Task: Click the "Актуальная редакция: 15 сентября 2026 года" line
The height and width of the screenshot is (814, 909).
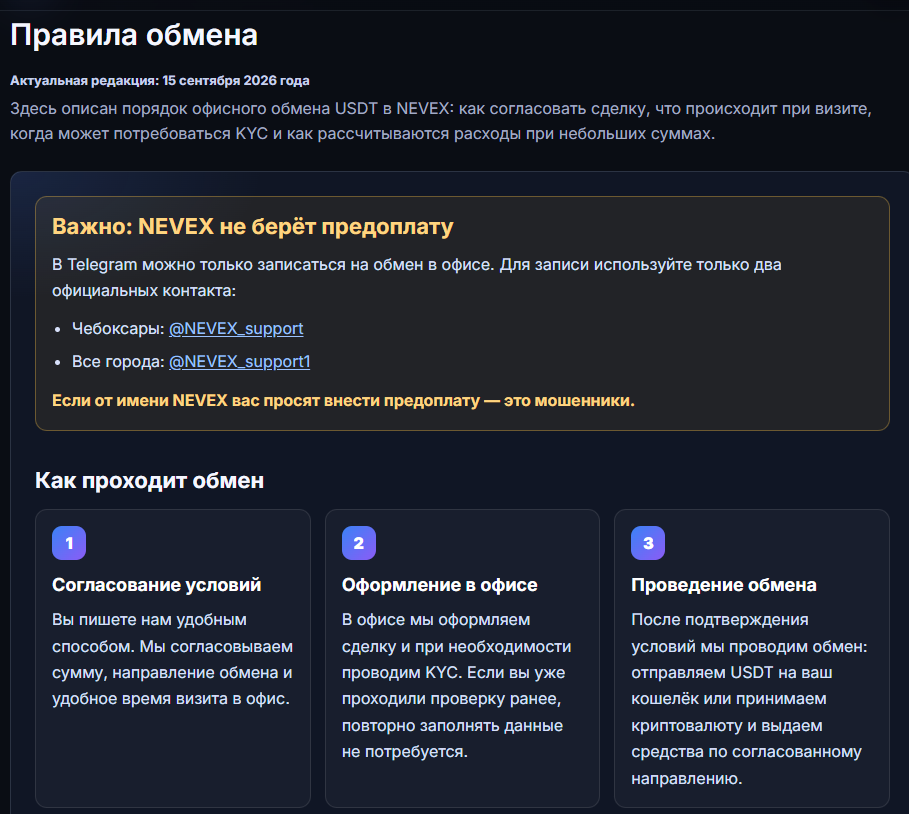Action: coord(160,81)
